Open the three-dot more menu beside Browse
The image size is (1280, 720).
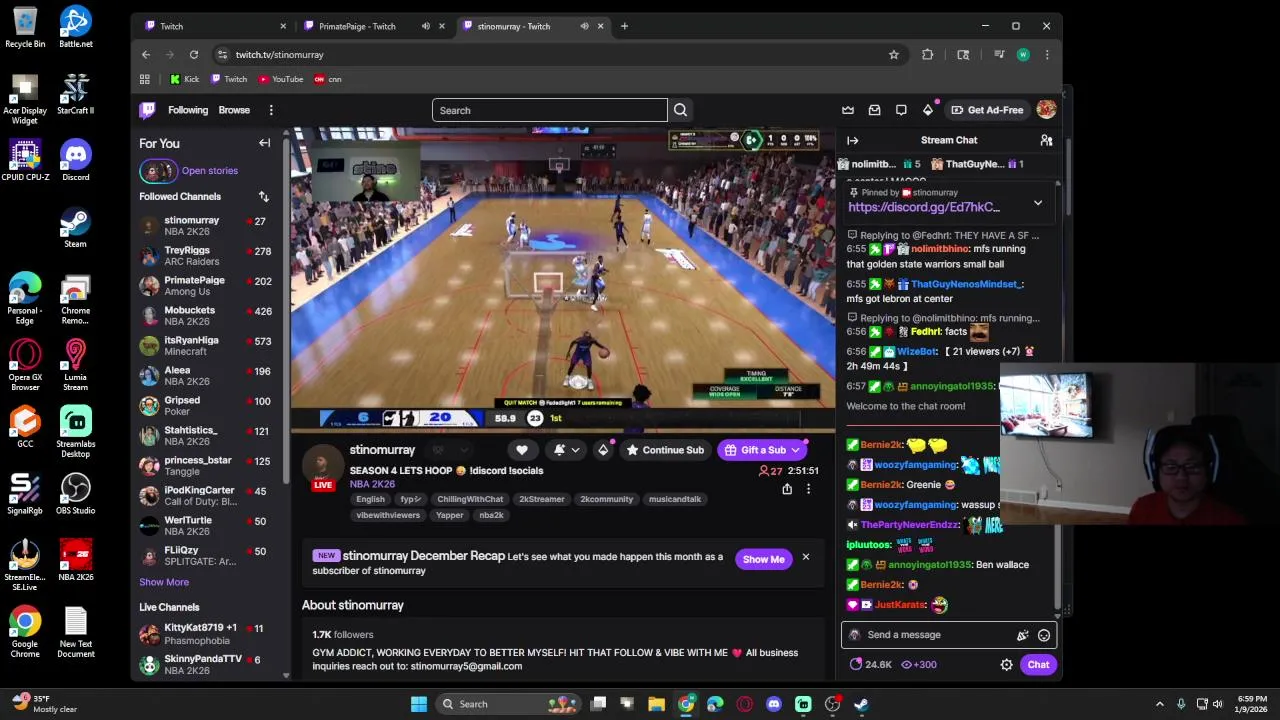point(271,110)
